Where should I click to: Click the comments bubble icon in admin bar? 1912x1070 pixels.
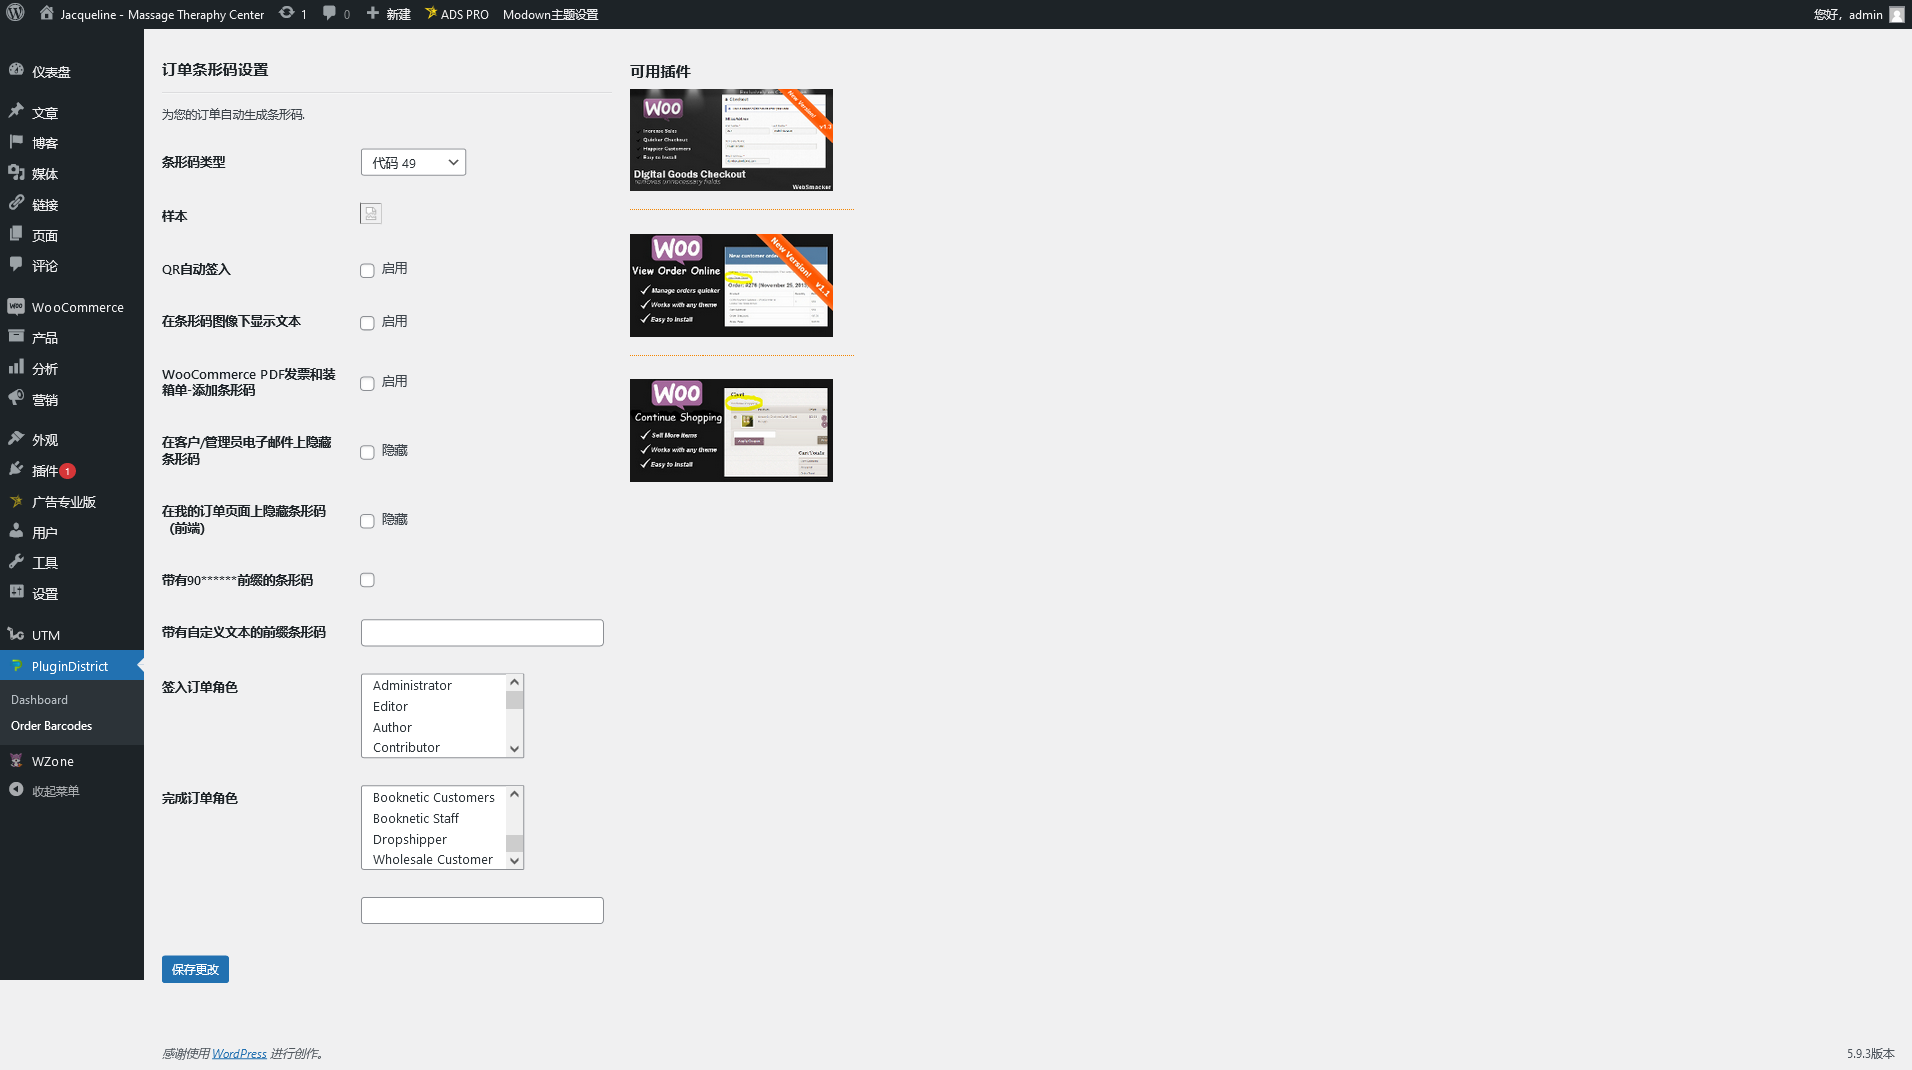click(x=329, y=14)
